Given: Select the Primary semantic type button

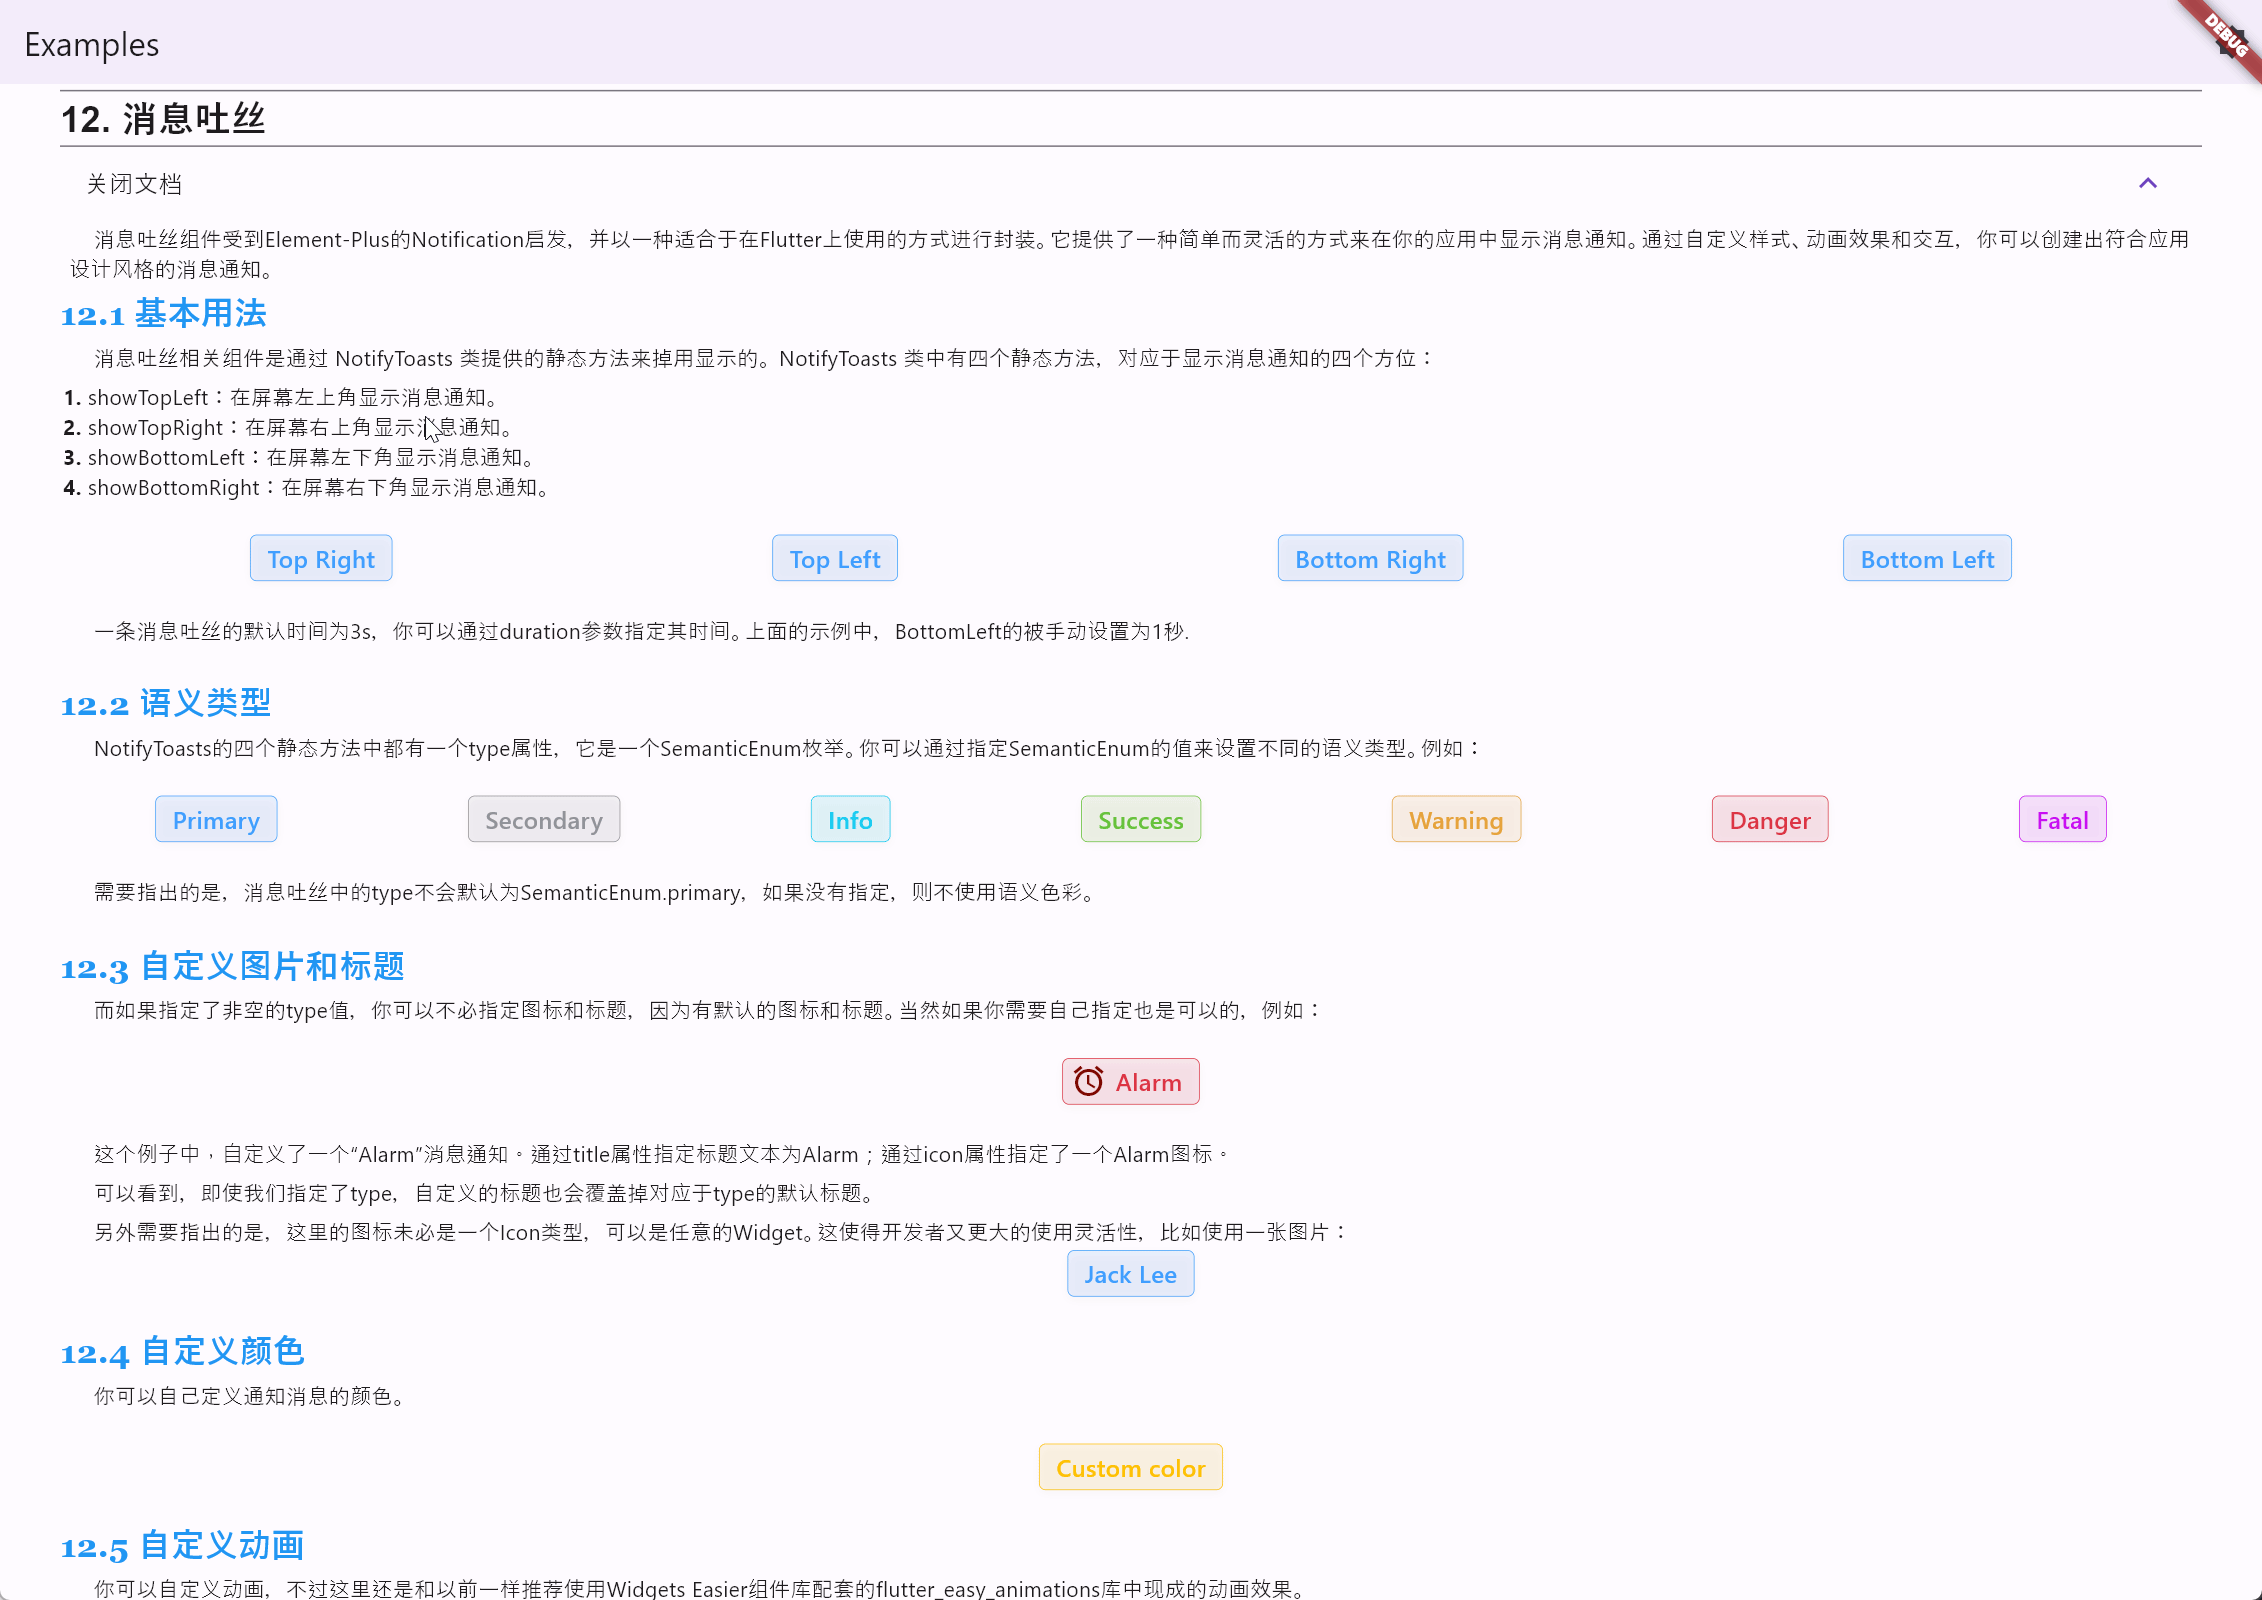Looking at the screenshot, I should coord(215,817).
